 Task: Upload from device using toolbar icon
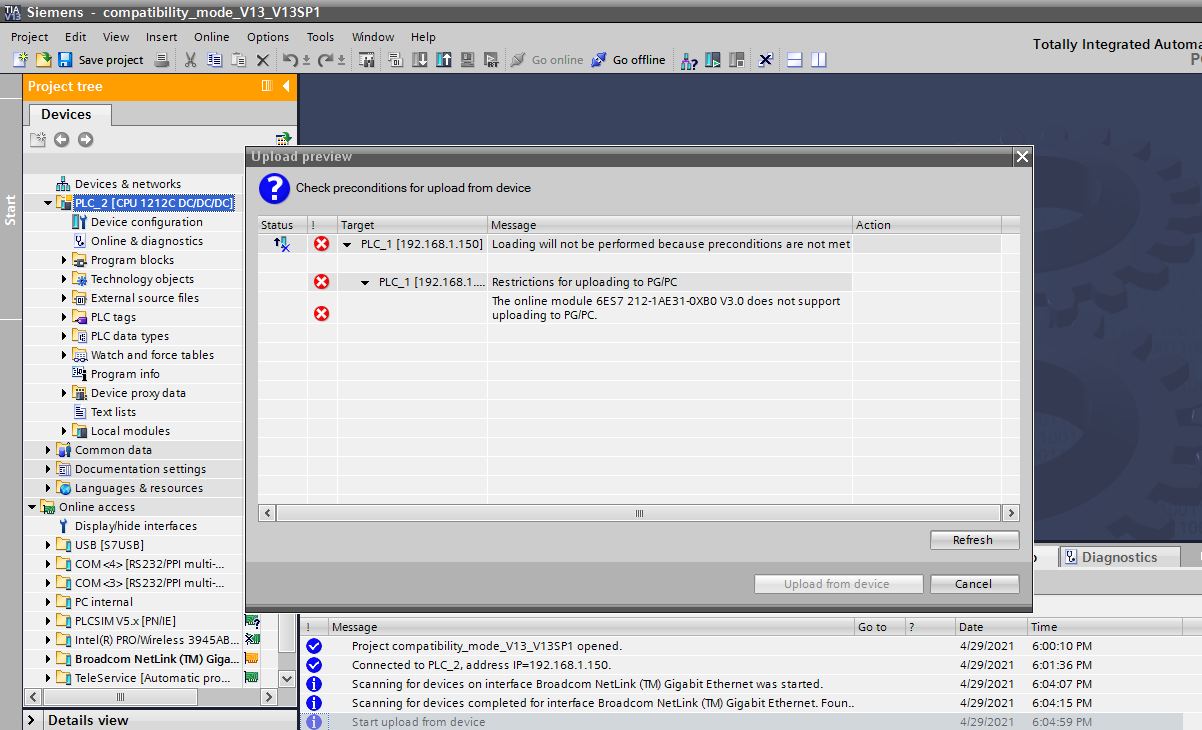coord(444,60)
